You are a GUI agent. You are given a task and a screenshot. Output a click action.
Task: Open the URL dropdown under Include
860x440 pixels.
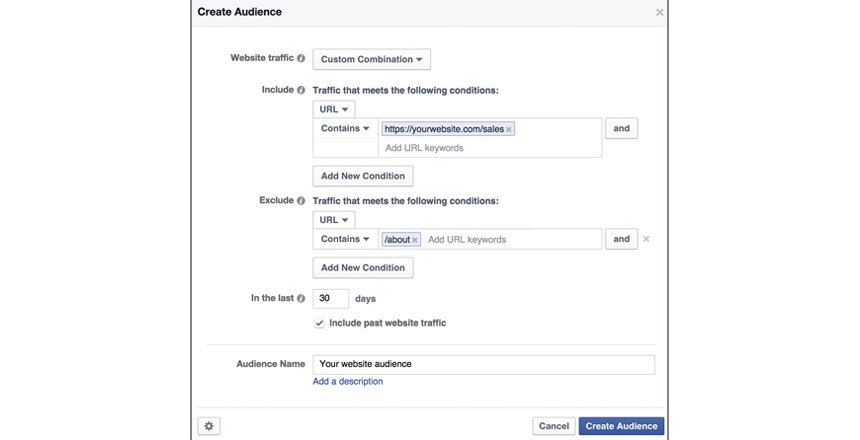coord(333,109)
